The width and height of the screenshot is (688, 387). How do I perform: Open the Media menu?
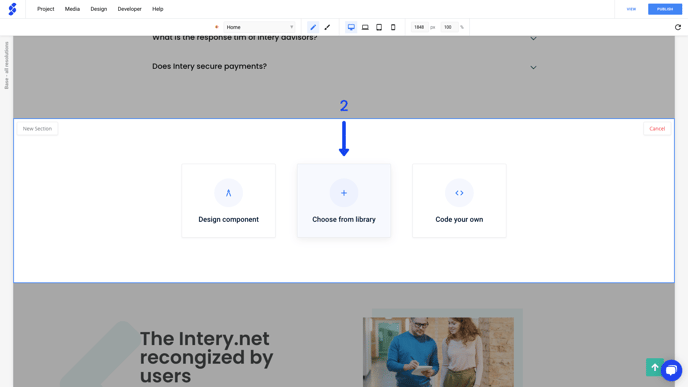tap(72, 9)
